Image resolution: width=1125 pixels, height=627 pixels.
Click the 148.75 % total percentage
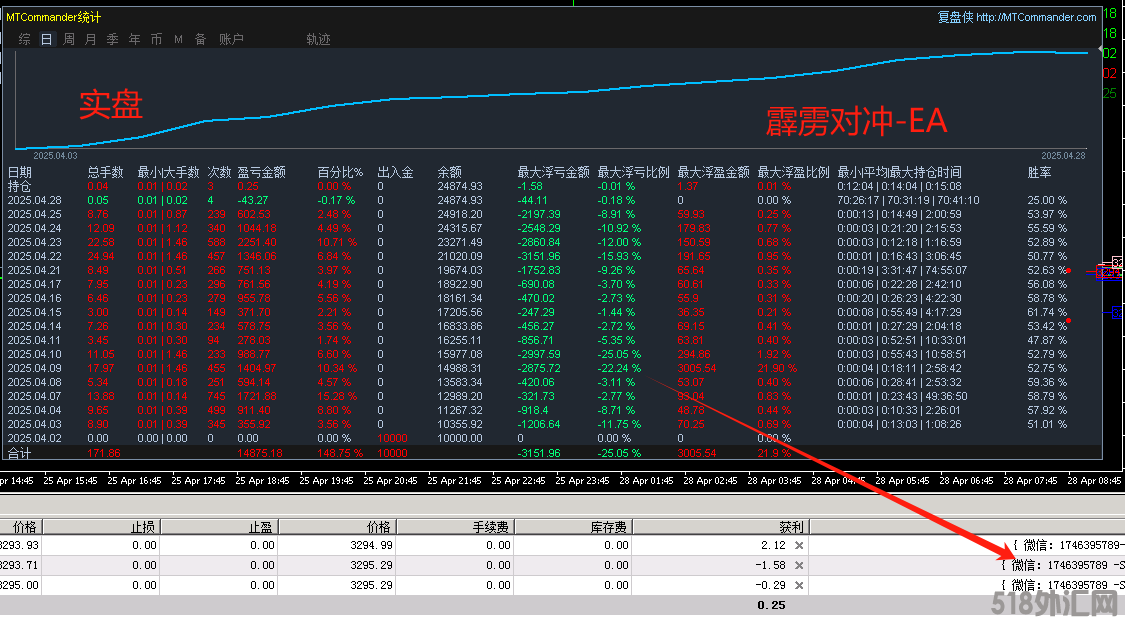click(x=340, y=453)
